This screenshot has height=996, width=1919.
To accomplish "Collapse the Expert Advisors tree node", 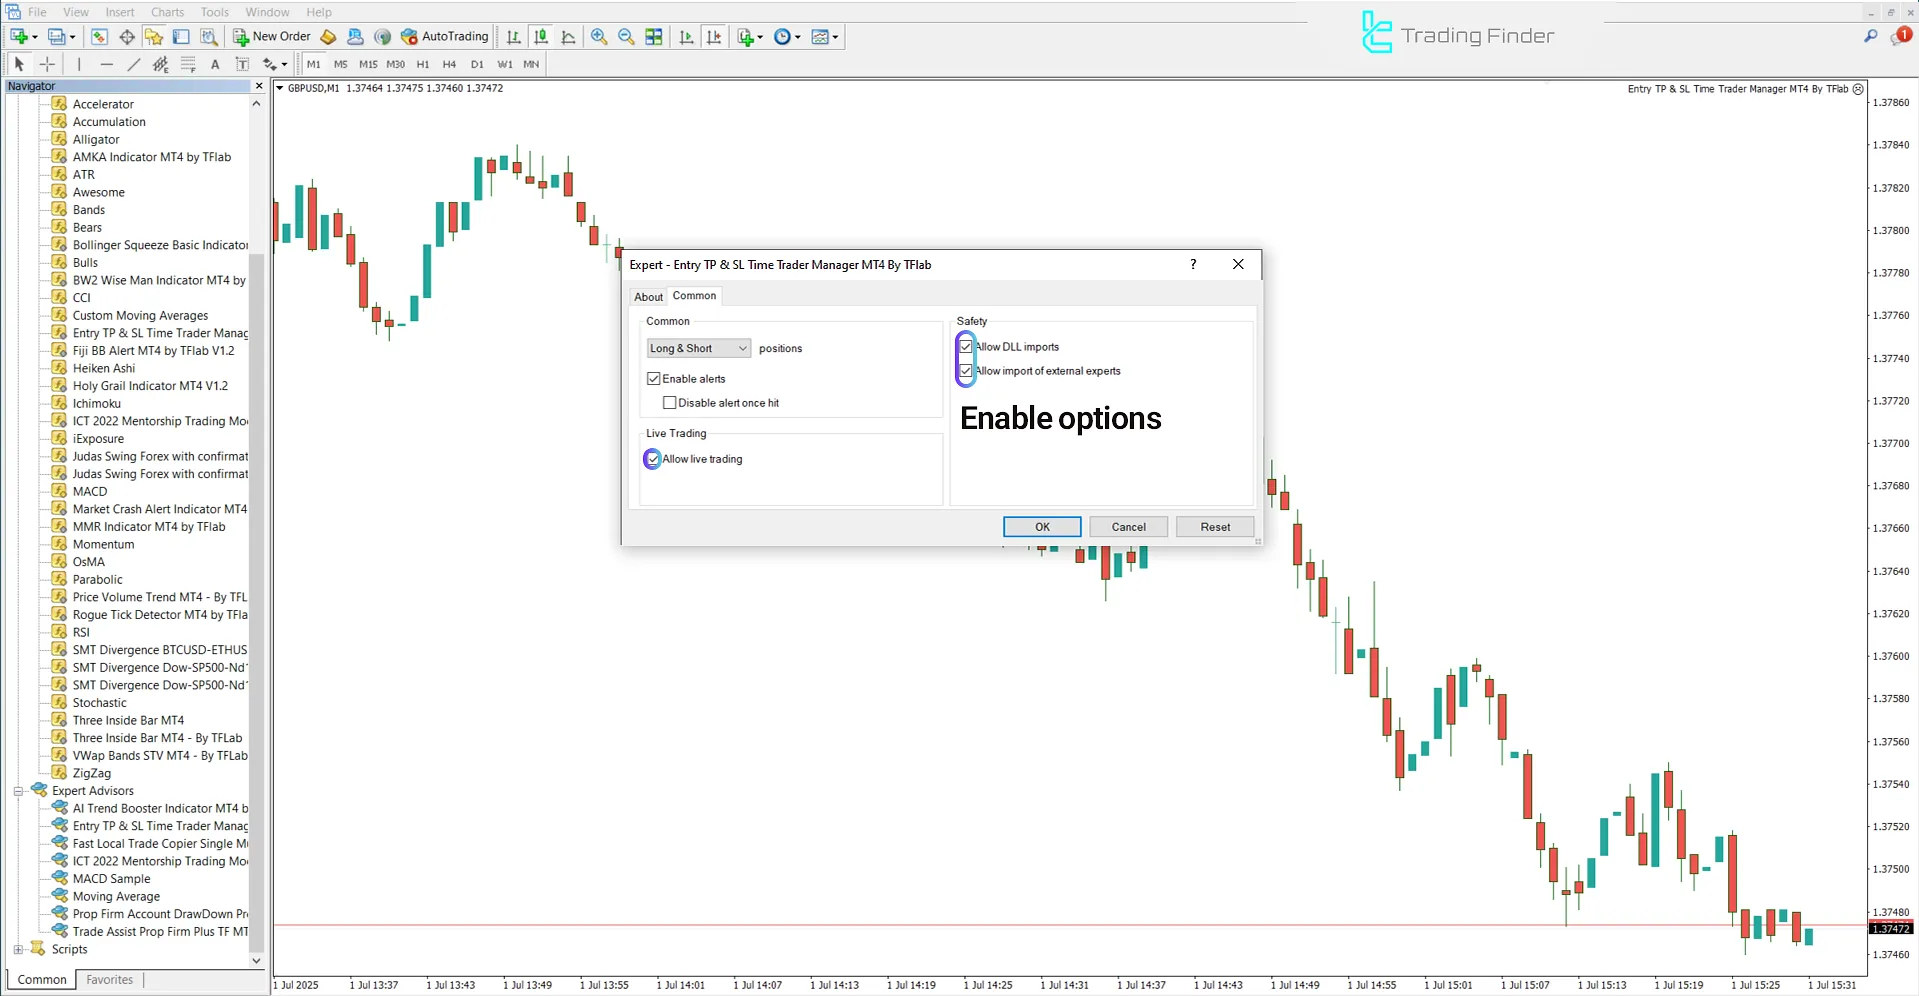I will click(x=18, y=790).
